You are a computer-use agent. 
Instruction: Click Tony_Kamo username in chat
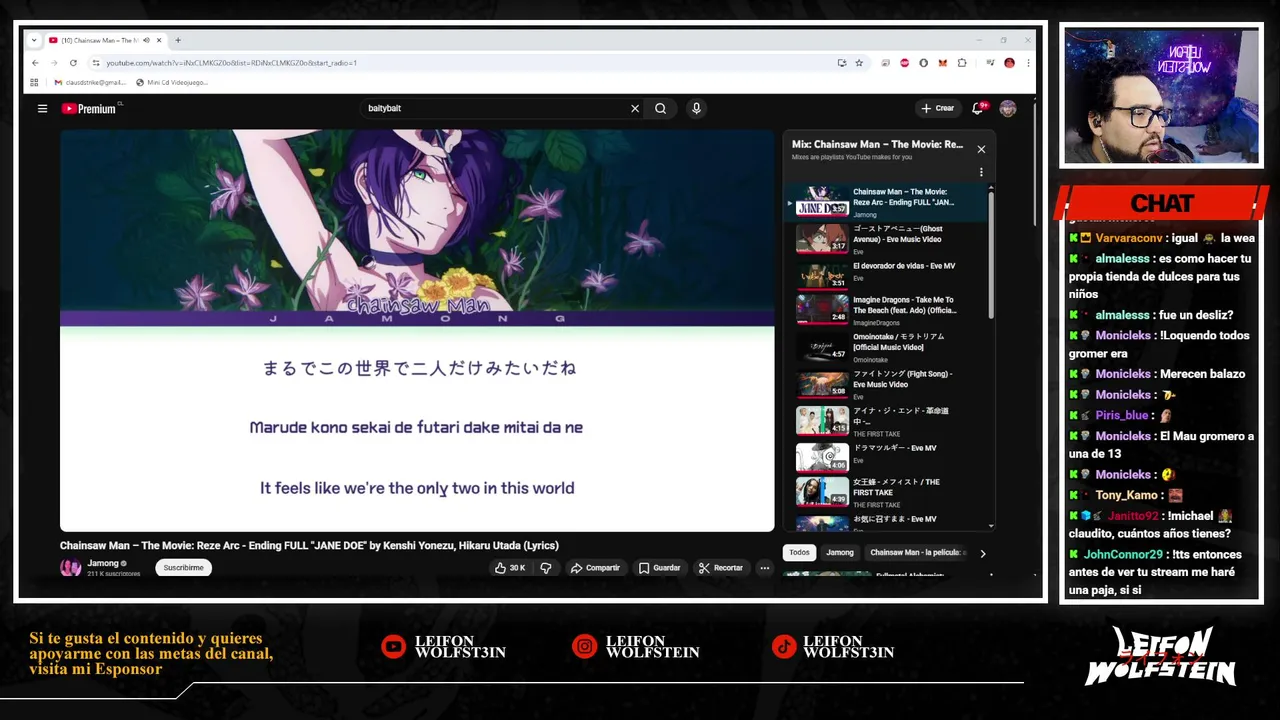(x=1126, y=495)
